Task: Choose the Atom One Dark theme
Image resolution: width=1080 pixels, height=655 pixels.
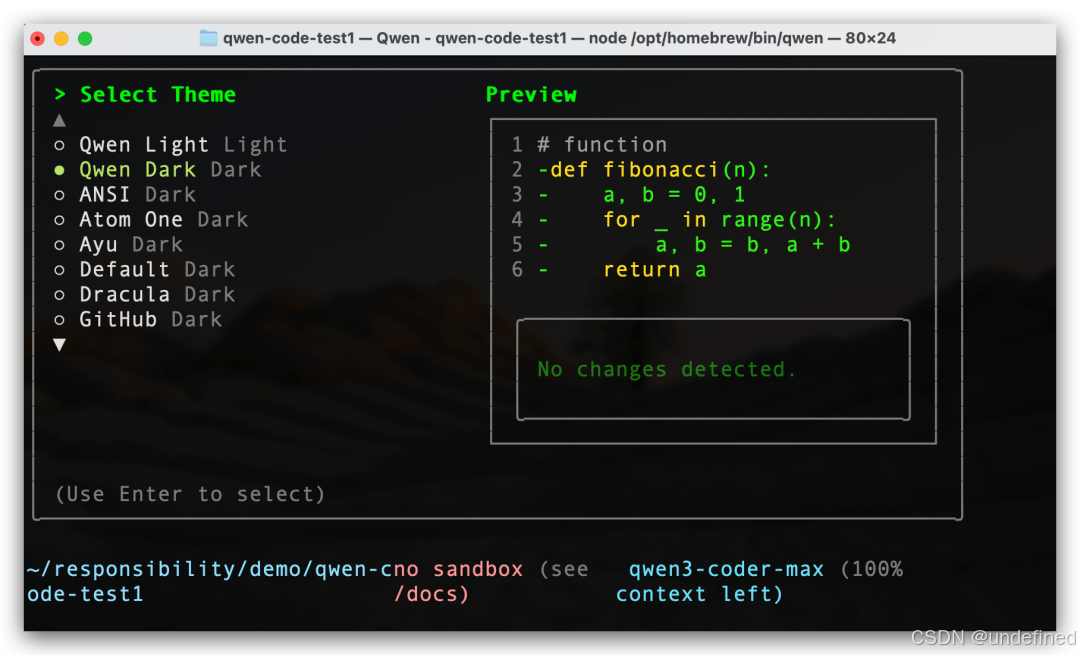Action: (x=151, y=219)
